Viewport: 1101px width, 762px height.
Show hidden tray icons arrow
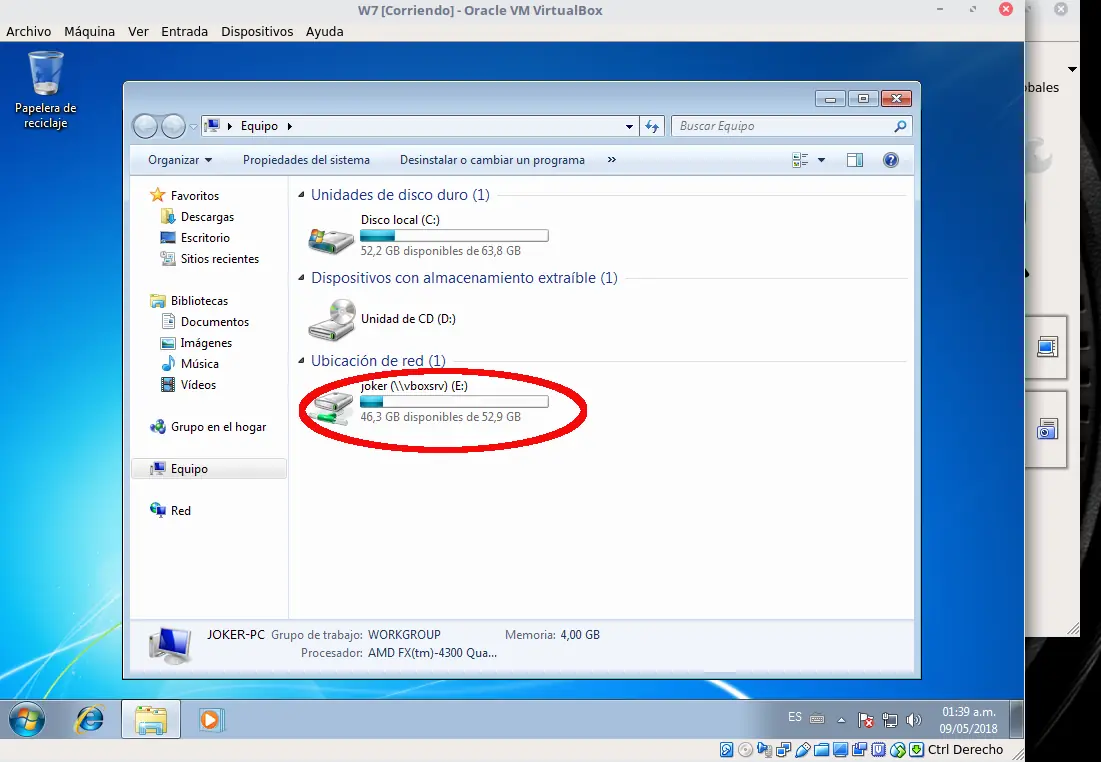(x=841, y=720)
